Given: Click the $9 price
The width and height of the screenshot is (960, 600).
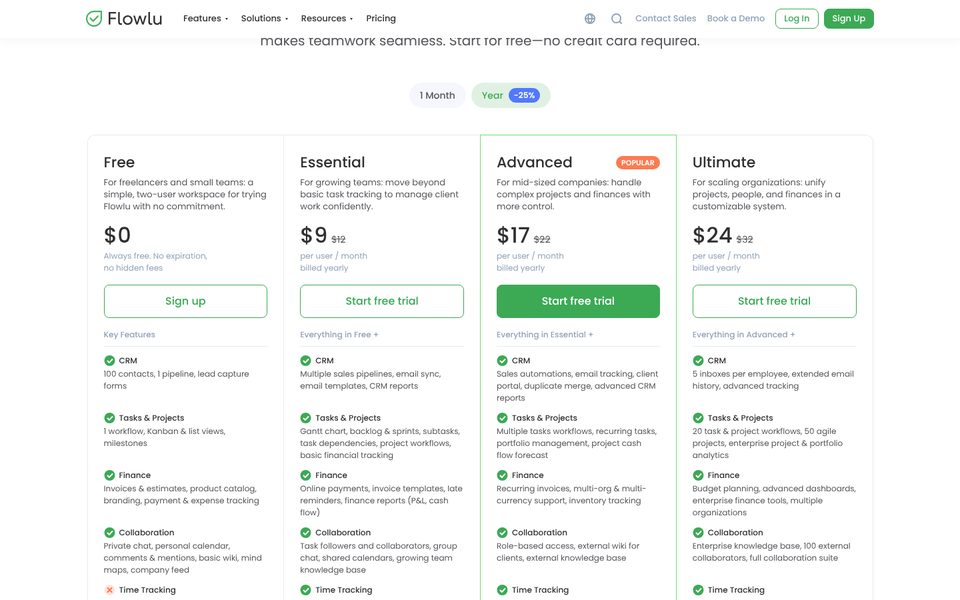Looking at the screenshot, I should [313, 235].
